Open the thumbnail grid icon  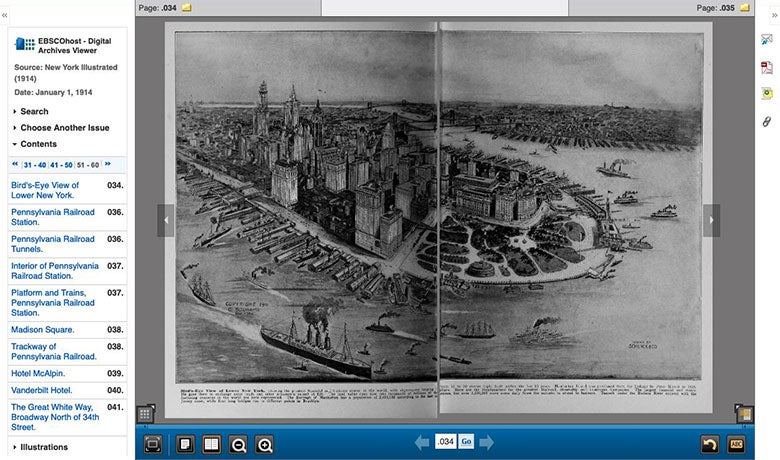click(145, 414)
